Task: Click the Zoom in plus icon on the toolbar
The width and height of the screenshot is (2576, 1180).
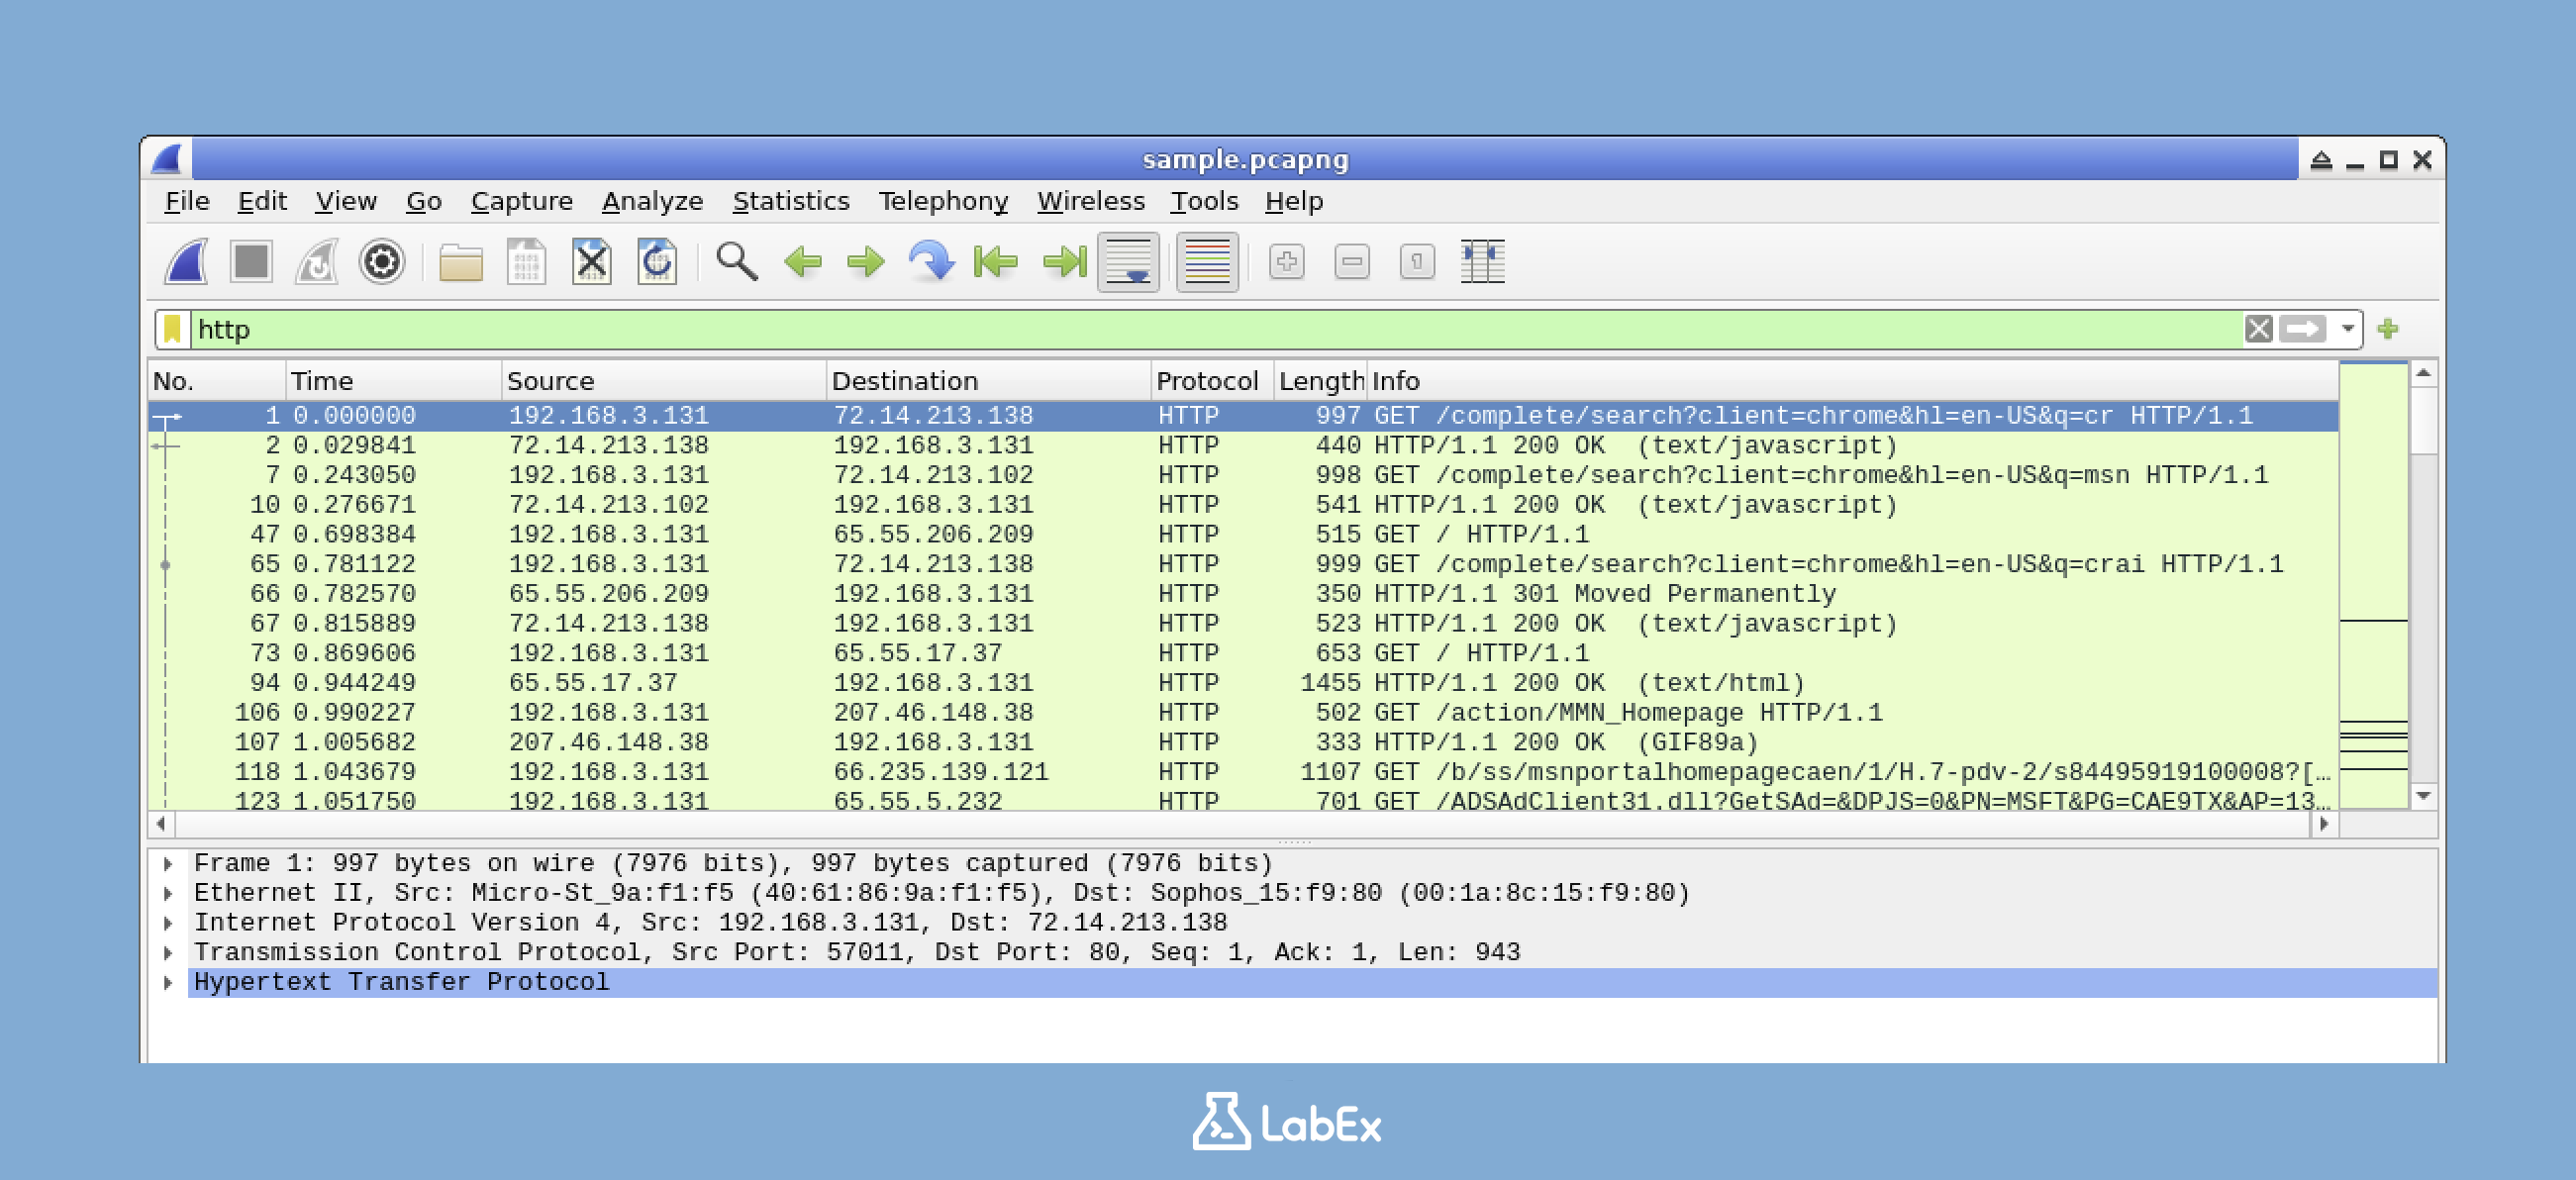Action: pyautogui.click(x=1288, y=262)
